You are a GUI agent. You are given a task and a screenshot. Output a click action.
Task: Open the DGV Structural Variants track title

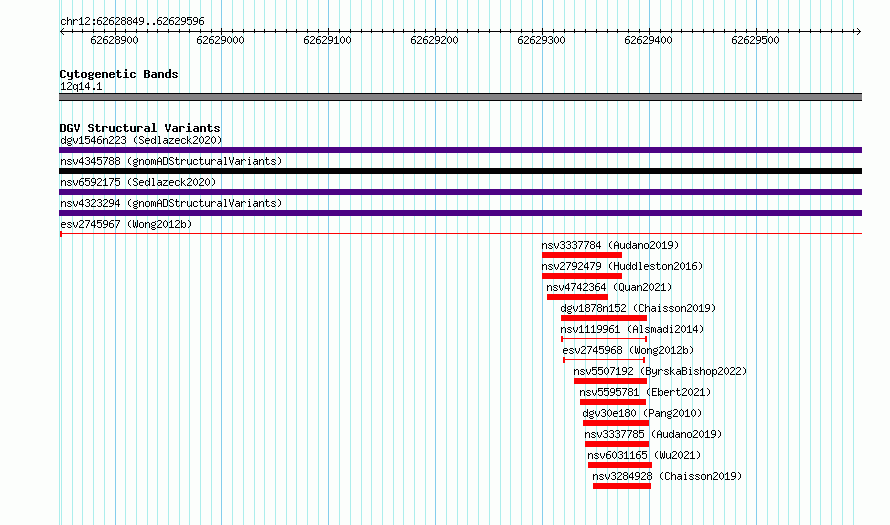pyautogui.click(x=140, y=128)
